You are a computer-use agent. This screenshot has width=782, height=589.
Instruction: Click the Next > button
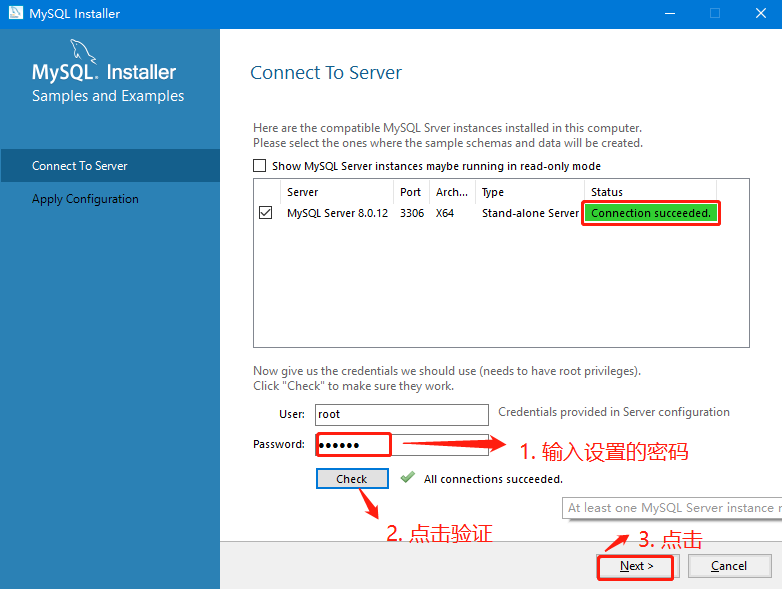click(x=636, y=566)
